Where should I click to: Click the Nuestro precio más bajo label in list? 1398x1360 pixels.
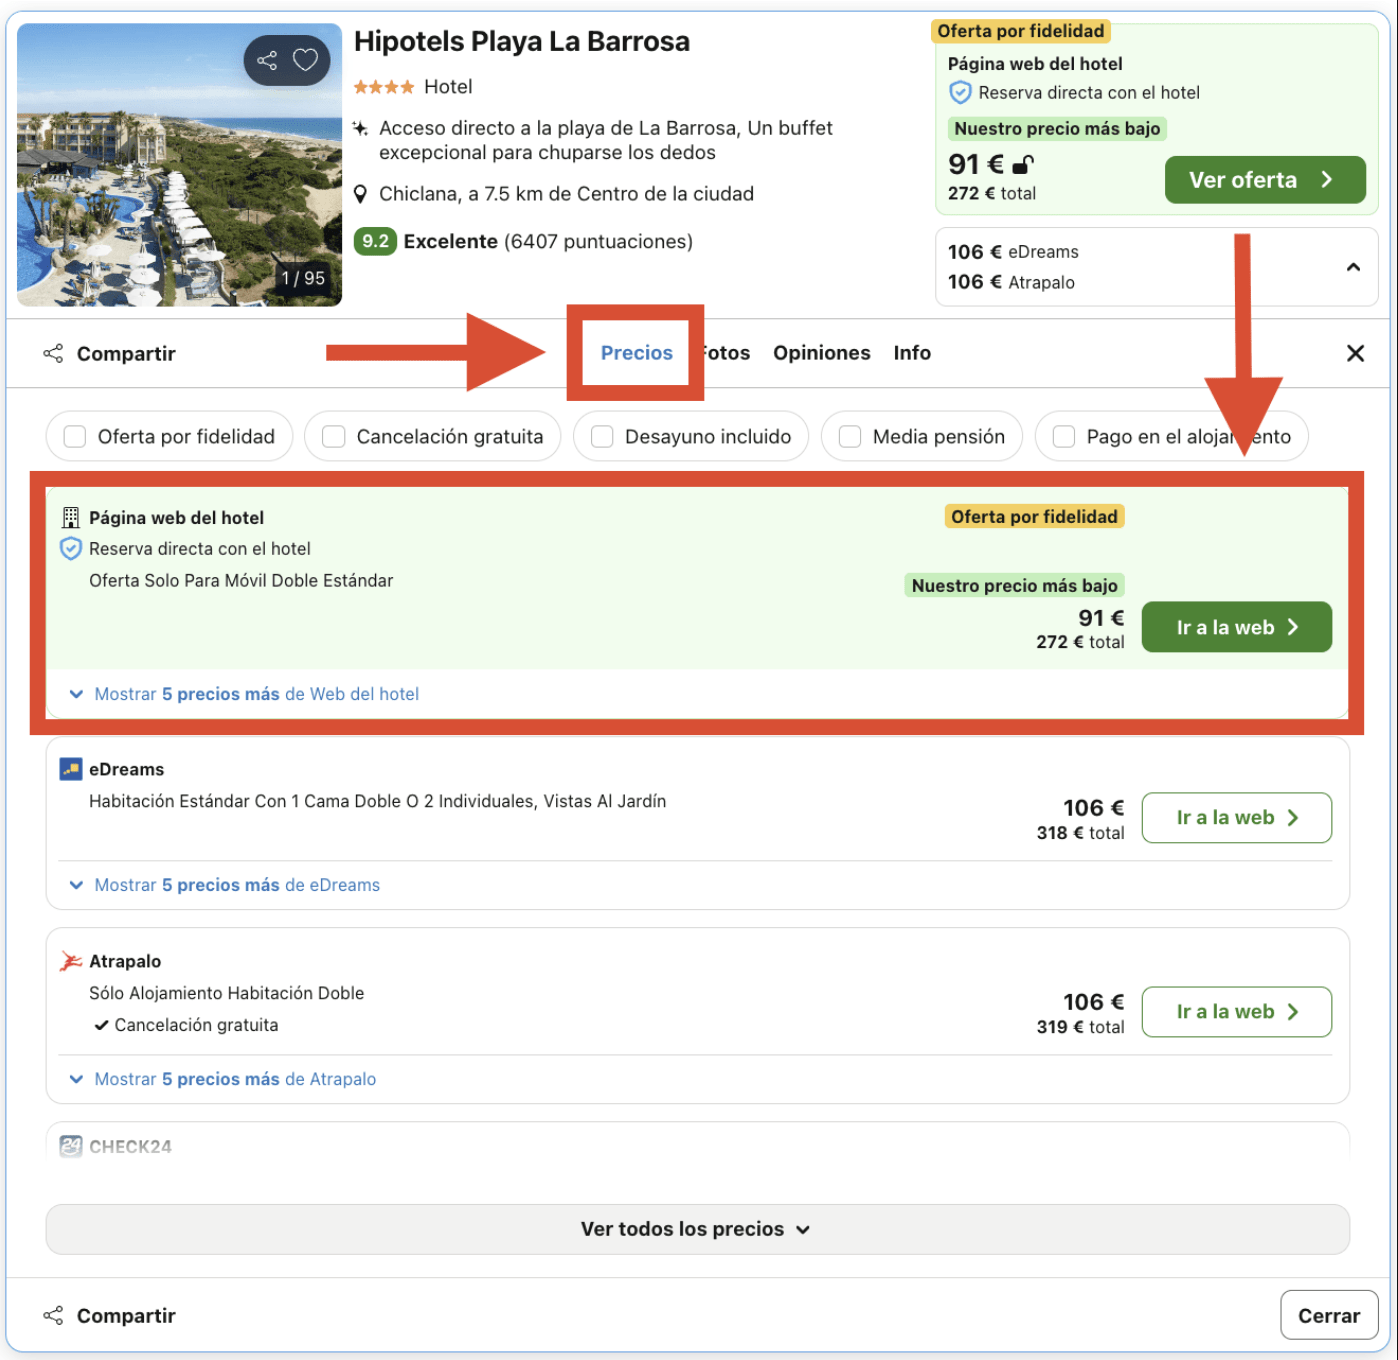(x=1014, y=585)
